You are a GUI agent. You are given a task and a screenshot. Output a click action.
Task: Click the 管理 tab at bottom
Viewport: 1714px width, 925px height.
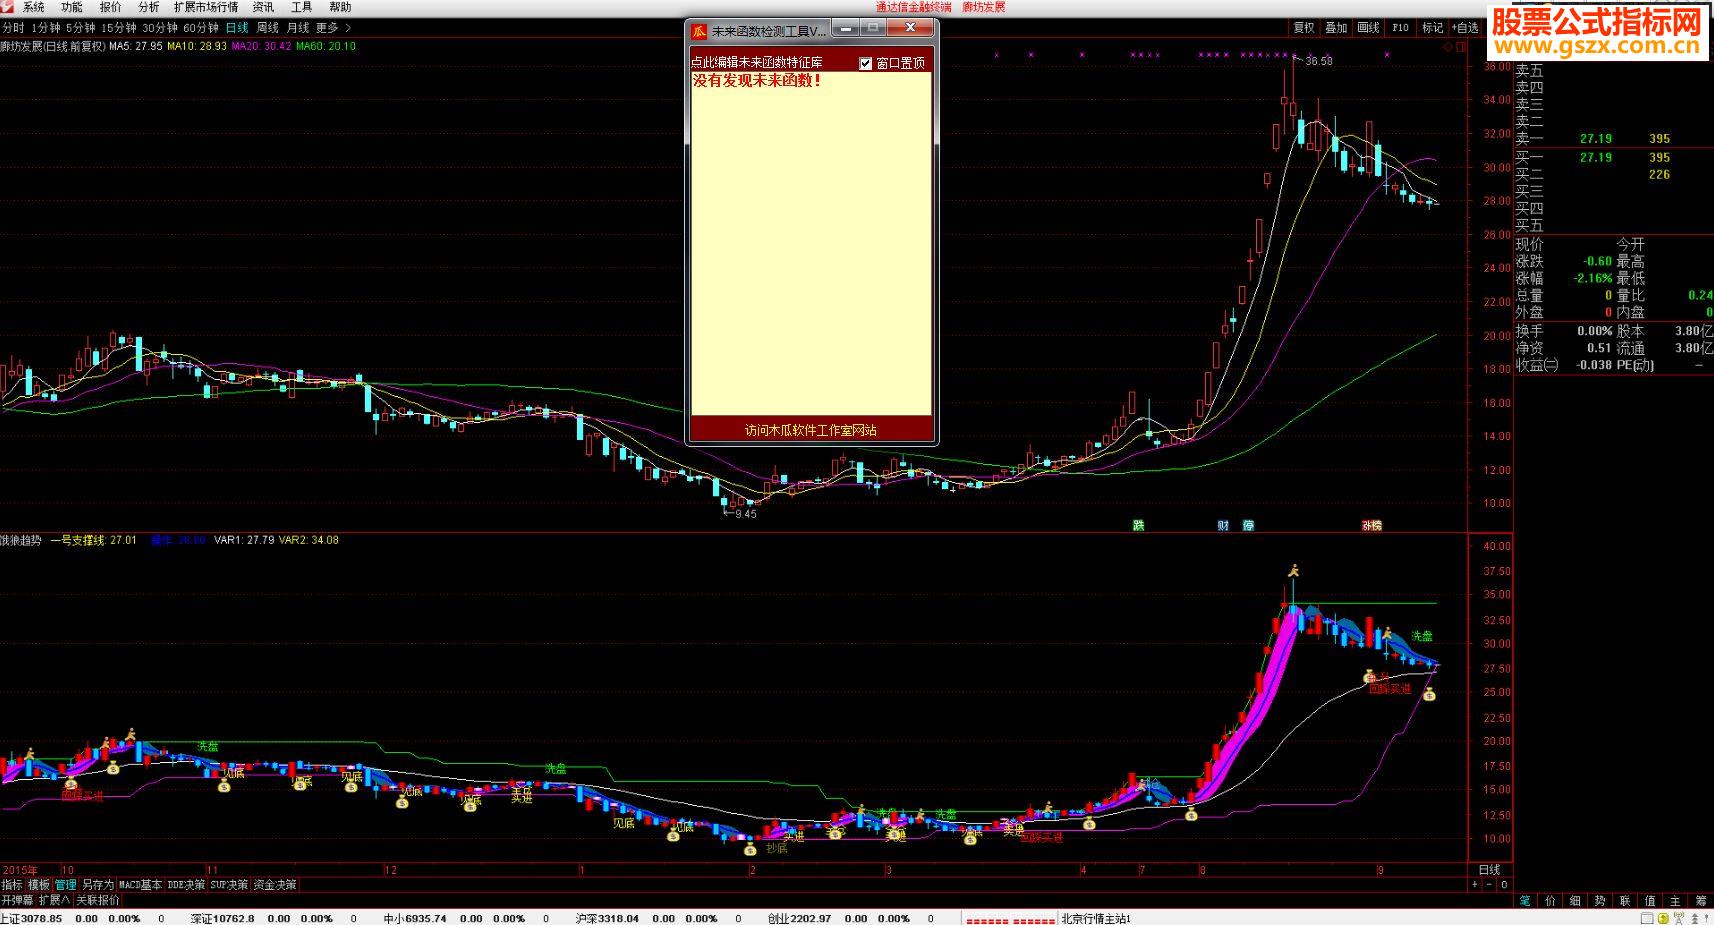click(66, 885)
